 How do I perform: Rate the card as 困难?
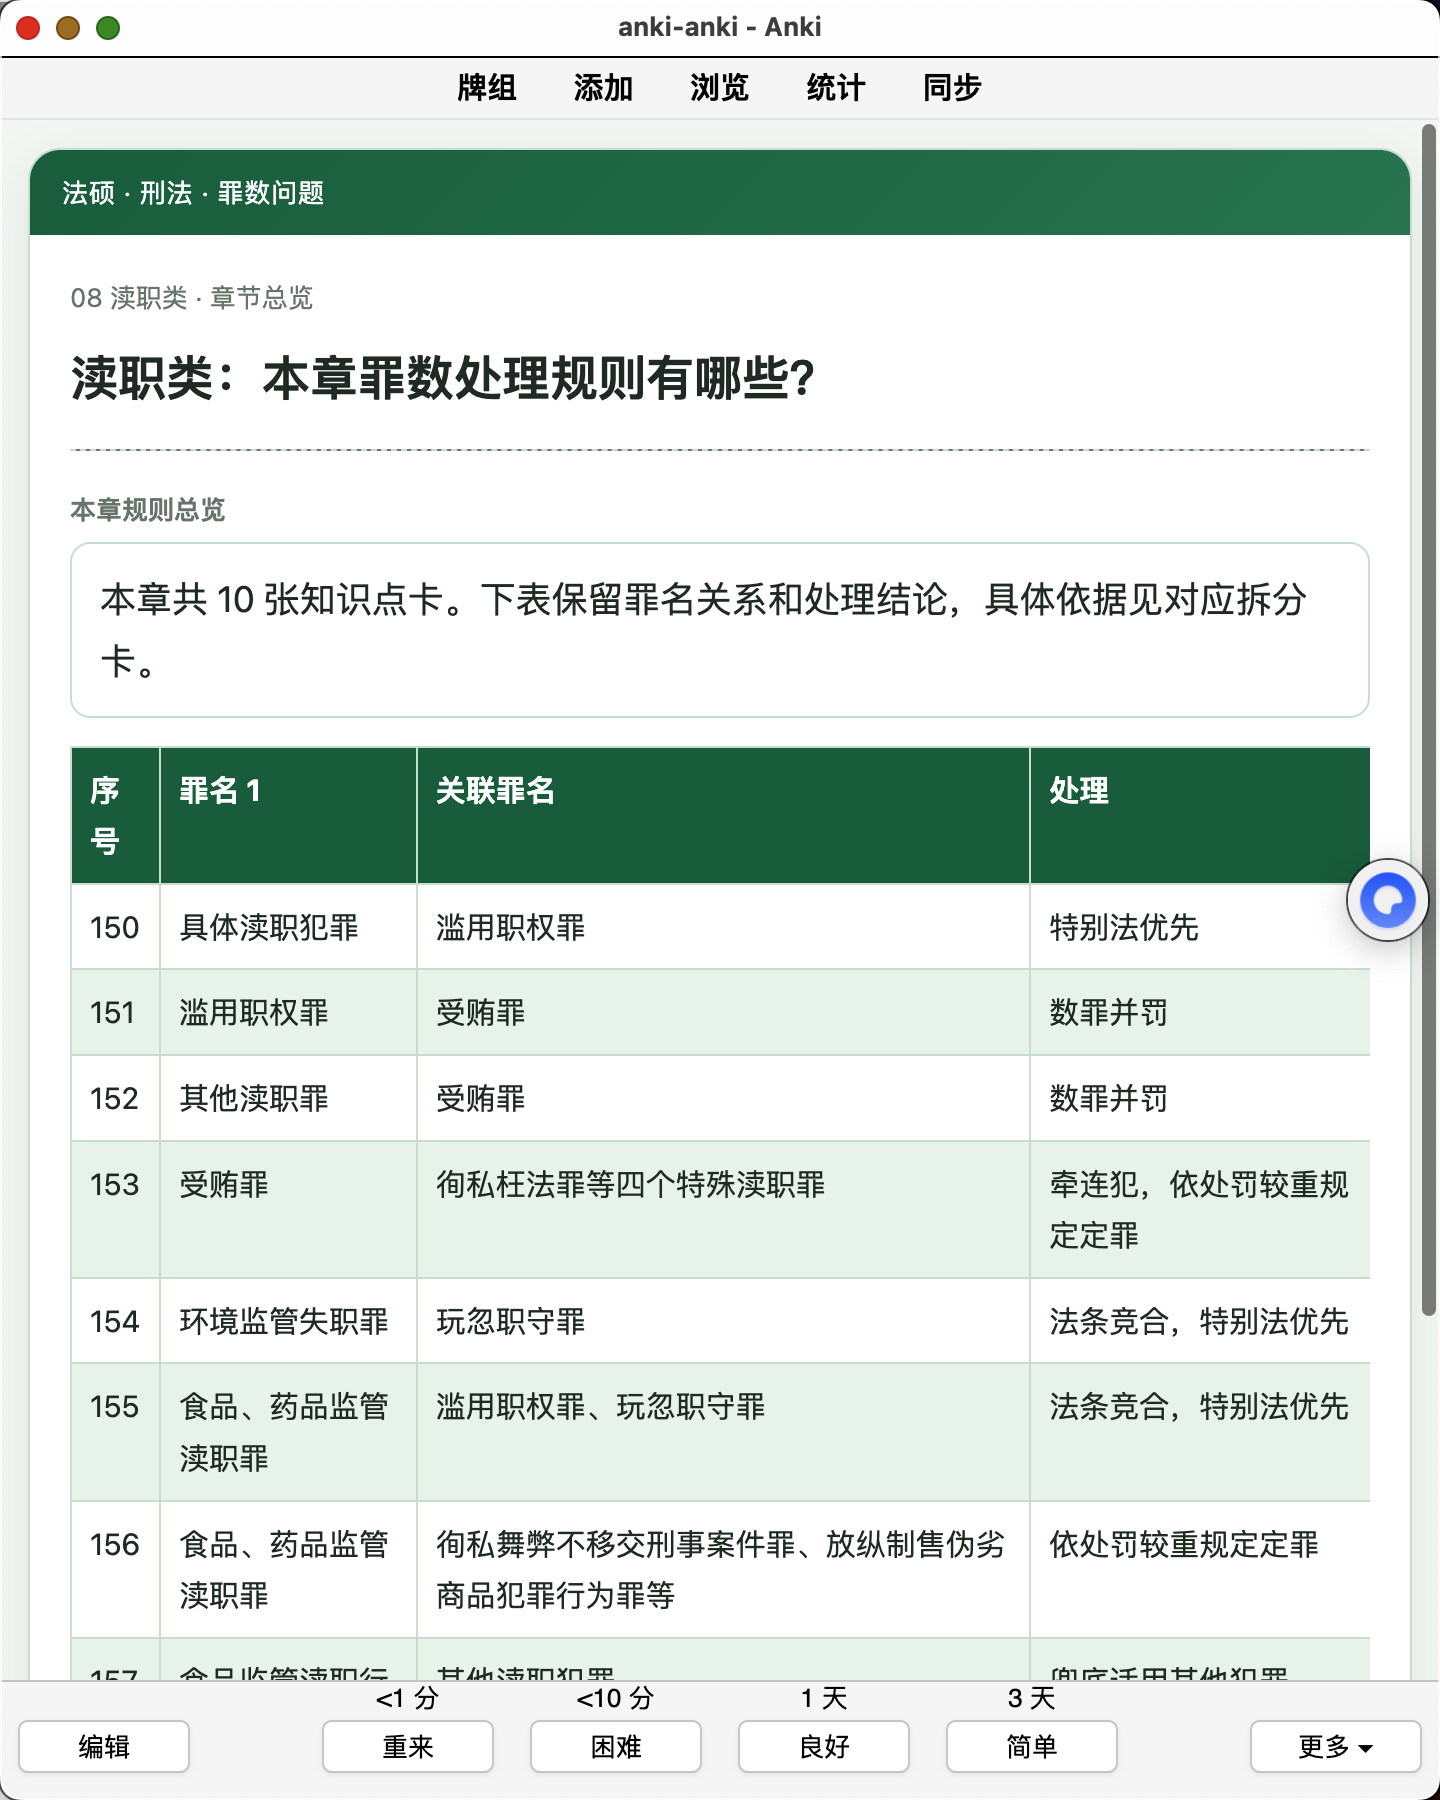point(616,1746)
